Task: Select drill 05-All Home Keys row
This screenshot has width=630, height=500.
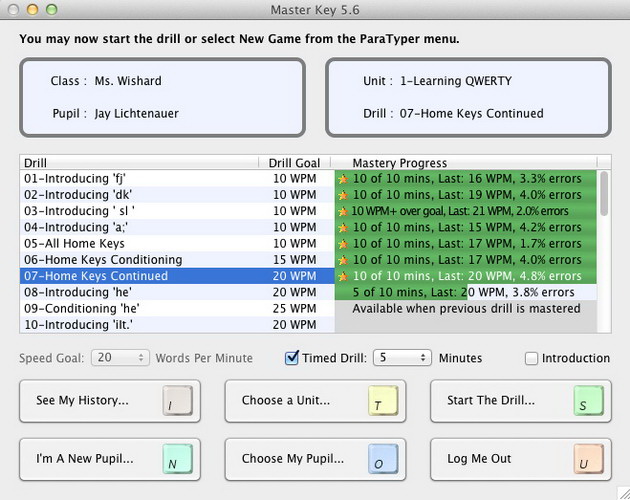Action: click(x=177, y=244)
